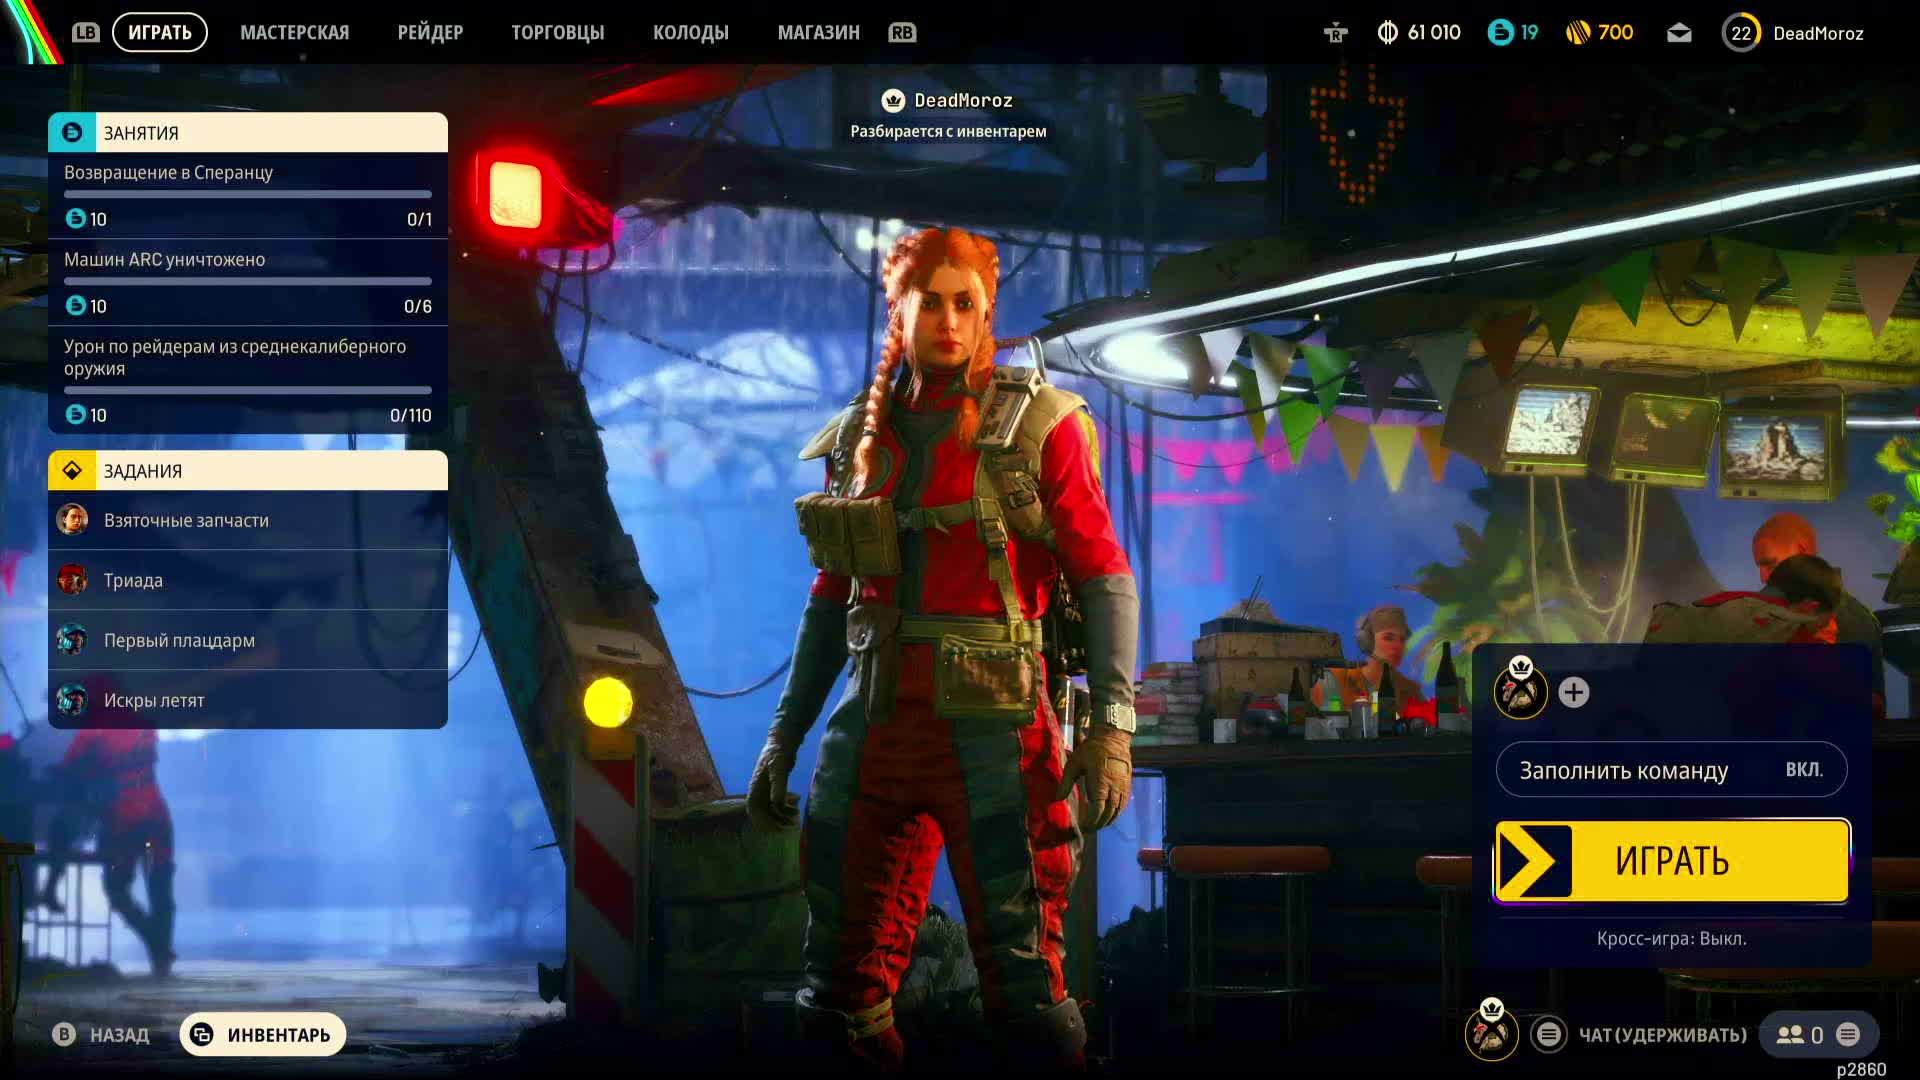
Task: Switch to the Мастерская tab
Action: click(294, 33)
